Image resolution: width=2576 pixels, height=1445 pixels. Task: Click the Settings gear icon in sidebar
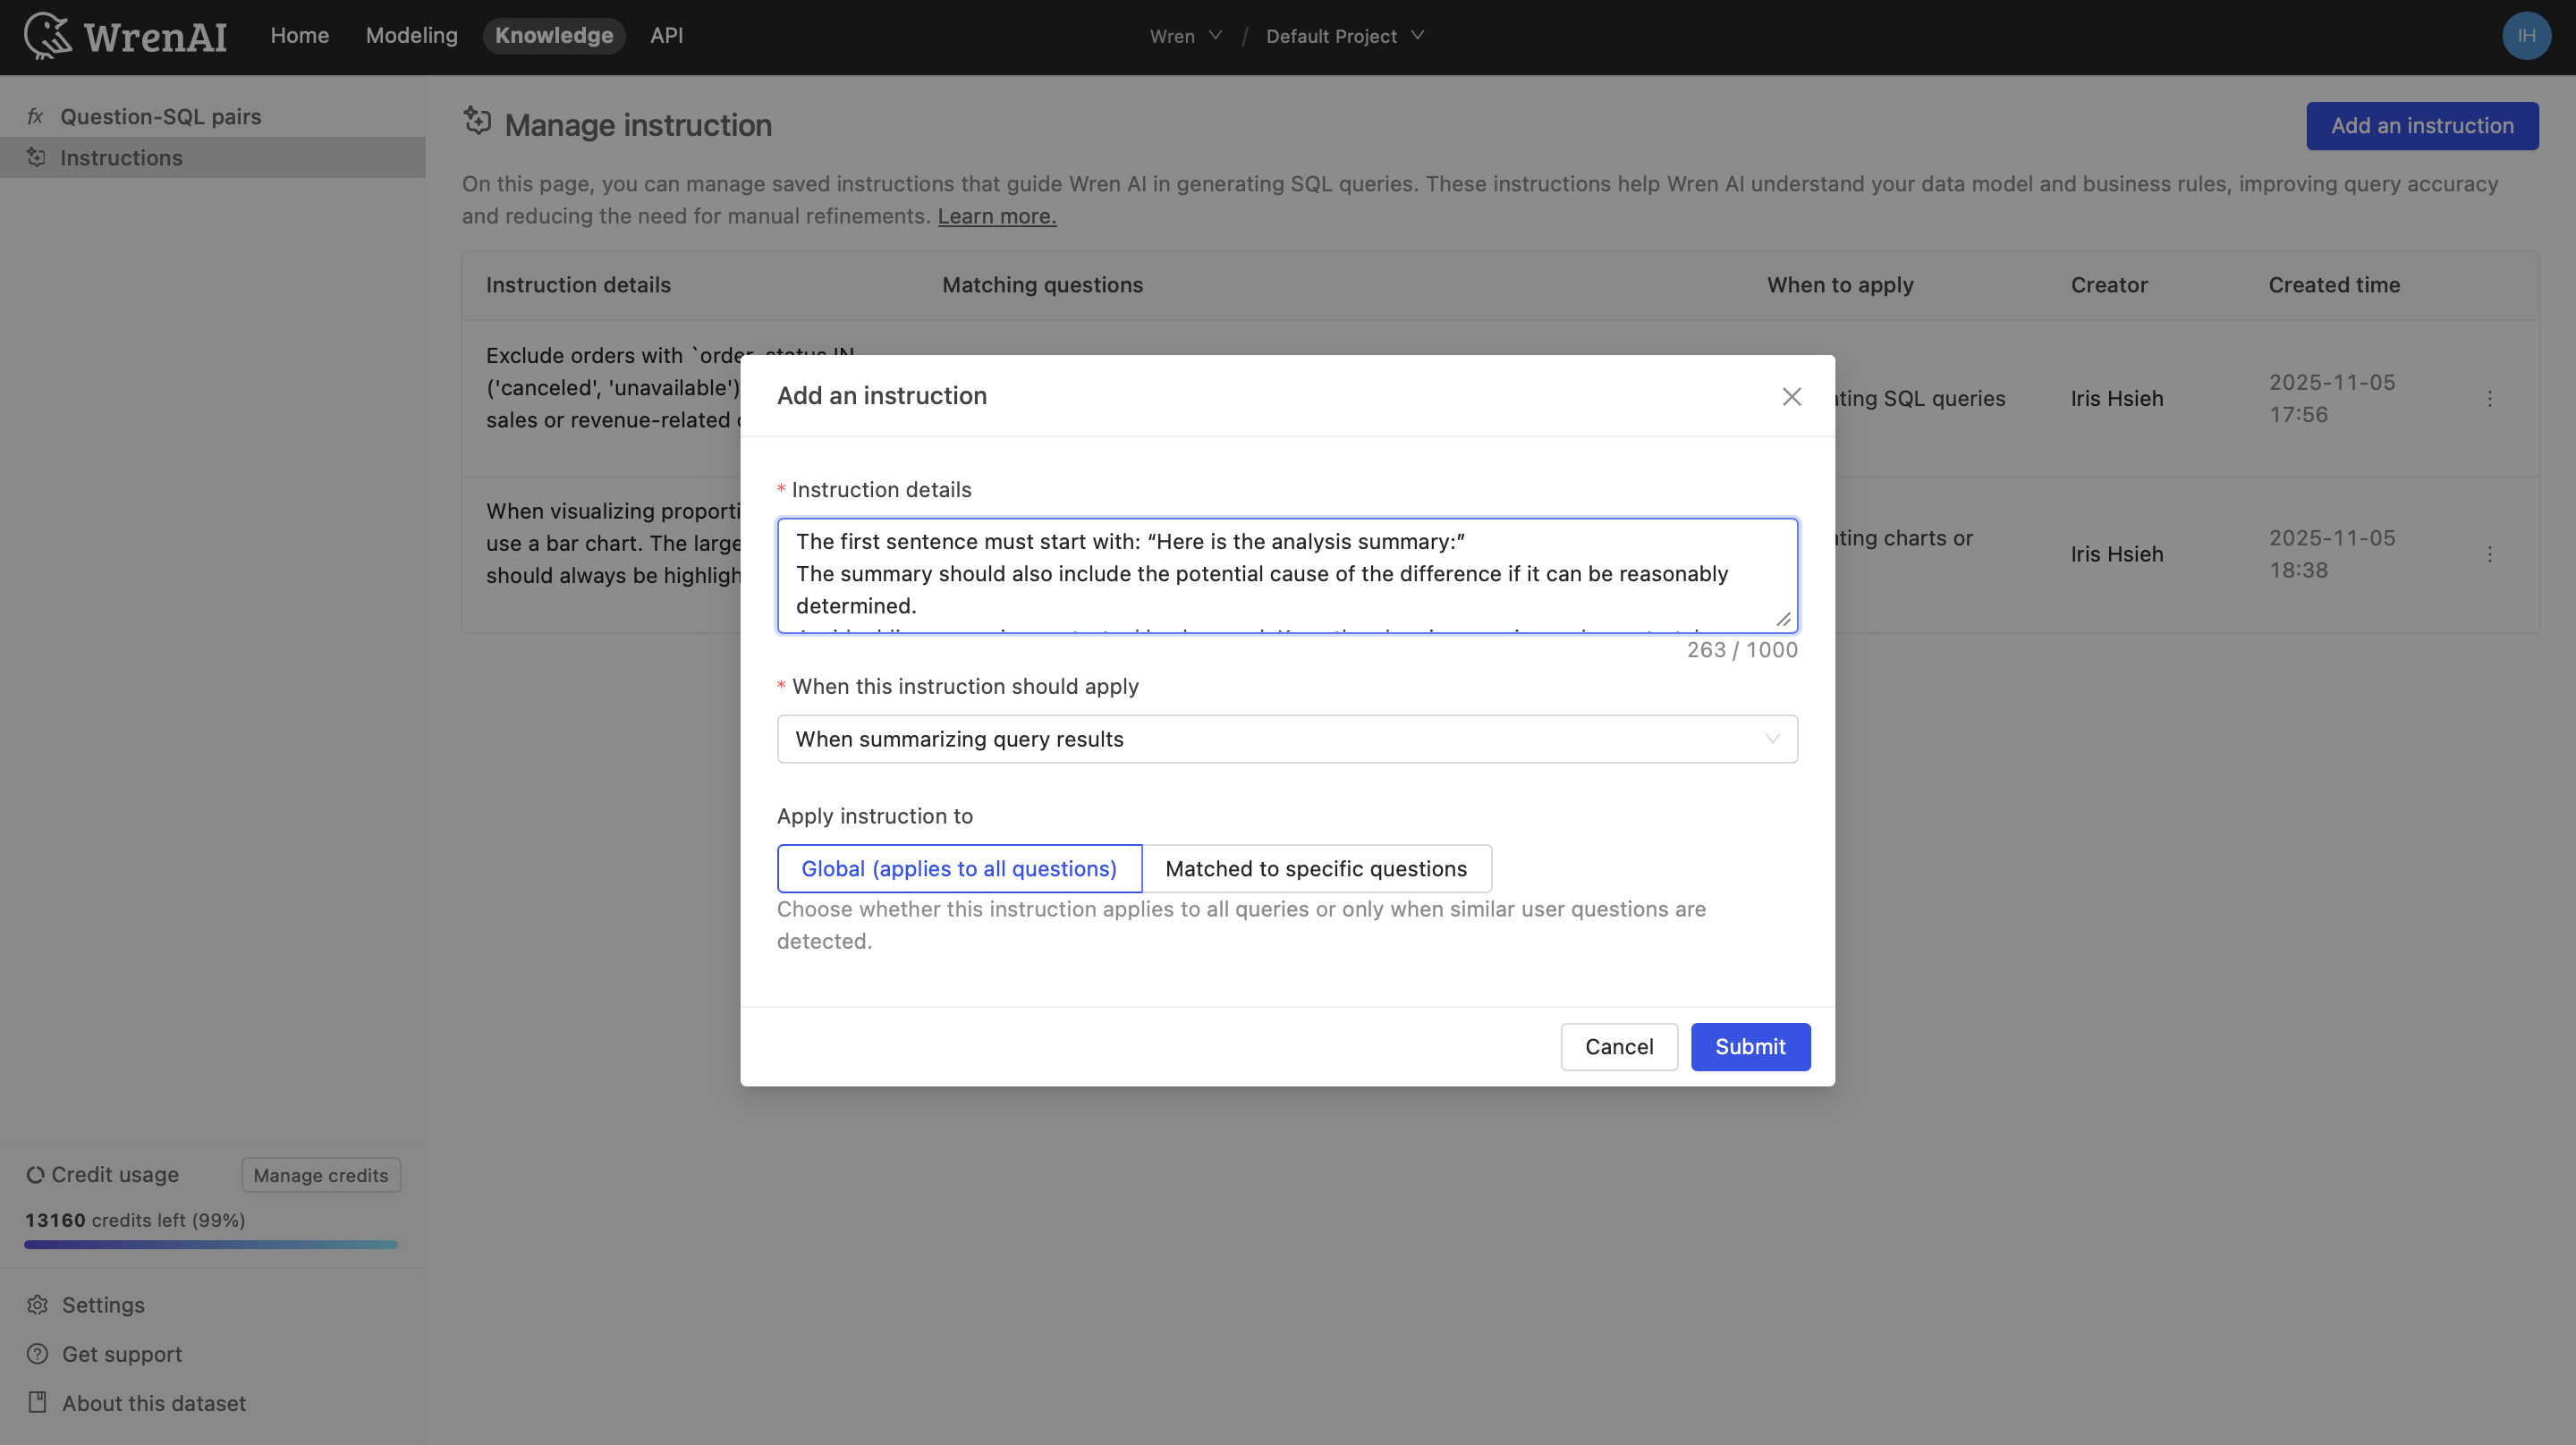coord(38,1305)
